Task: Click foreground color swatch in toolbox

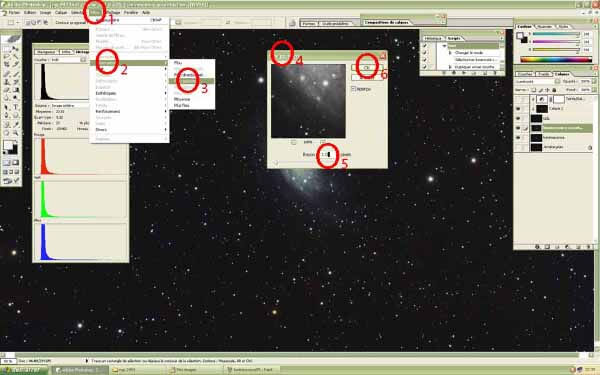Action: [x=8, y=145]
